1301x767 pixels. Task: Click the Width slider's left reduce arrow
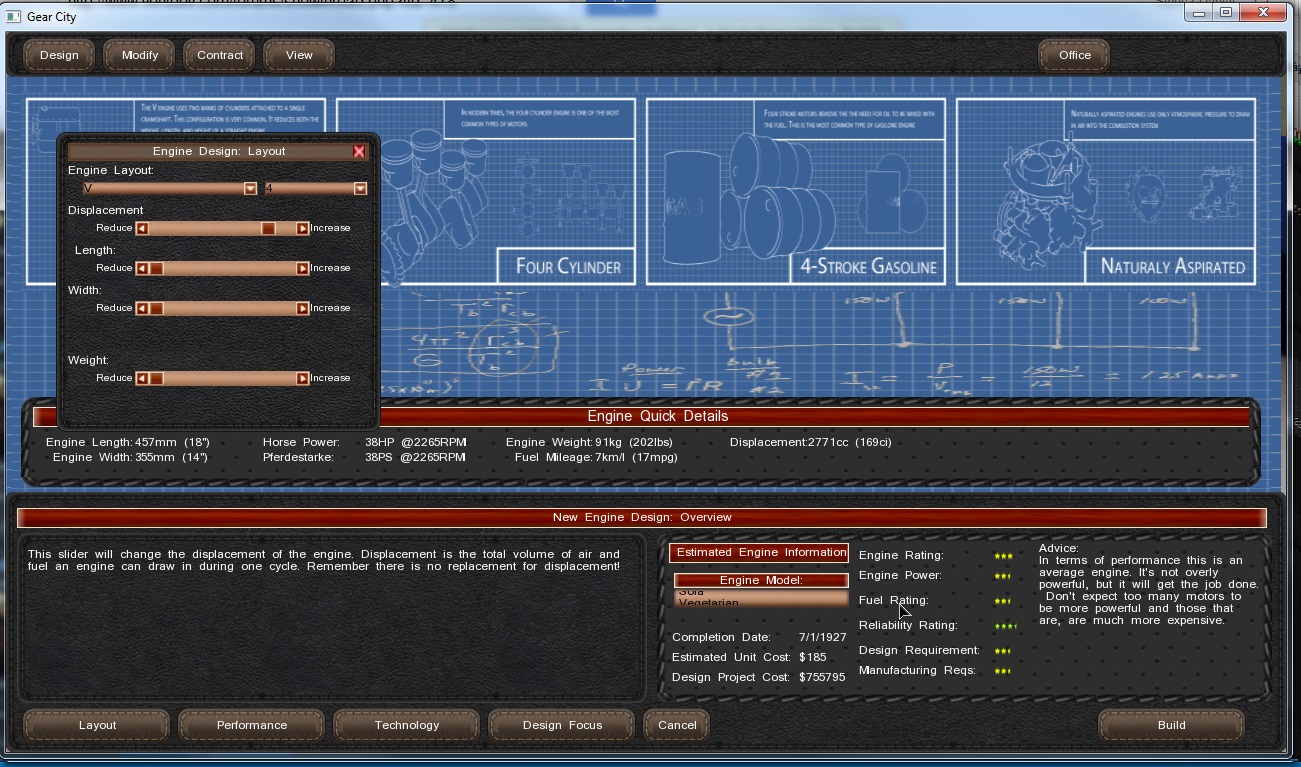[x=142, y=308]
